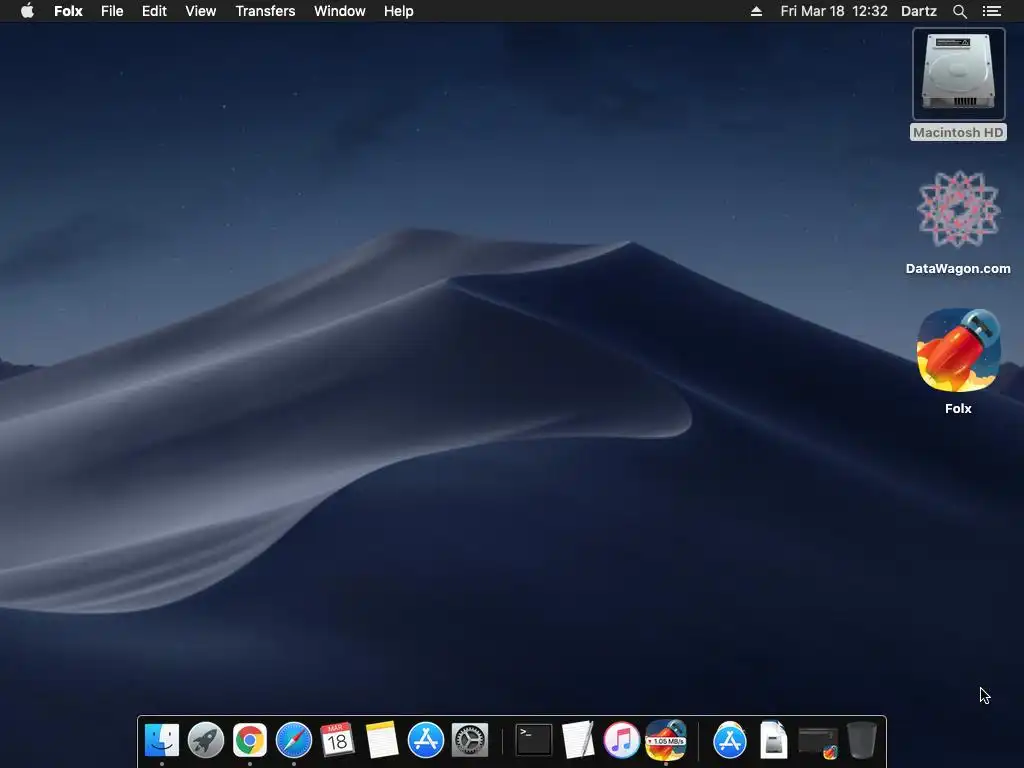Open the View menu
This screenshot has width=1024, height=768.
(200, 11)
